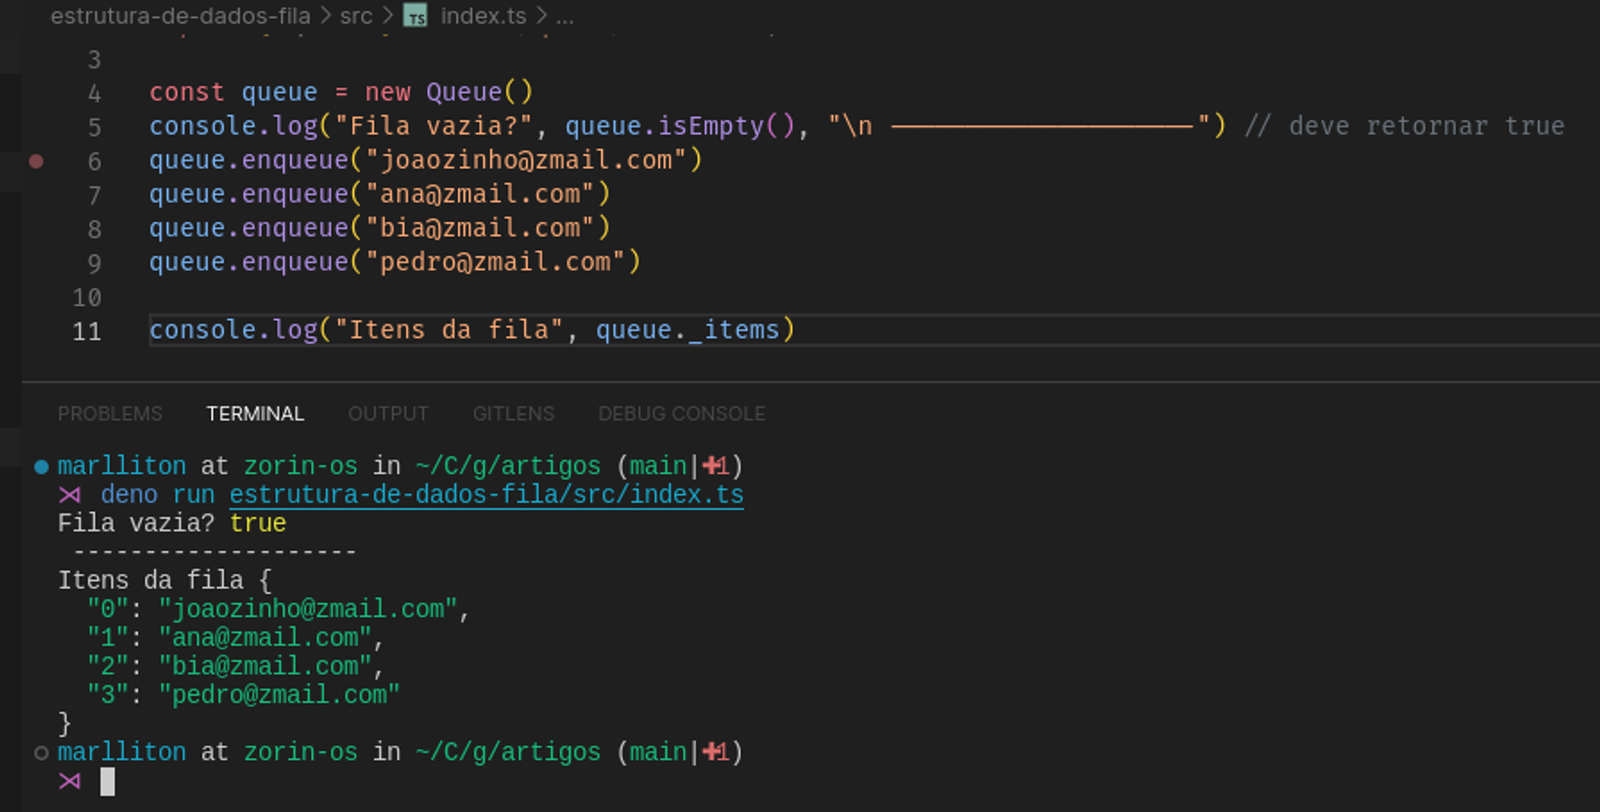
Task: Open the OUTPUT panel tab
Action: pos(388,414)
